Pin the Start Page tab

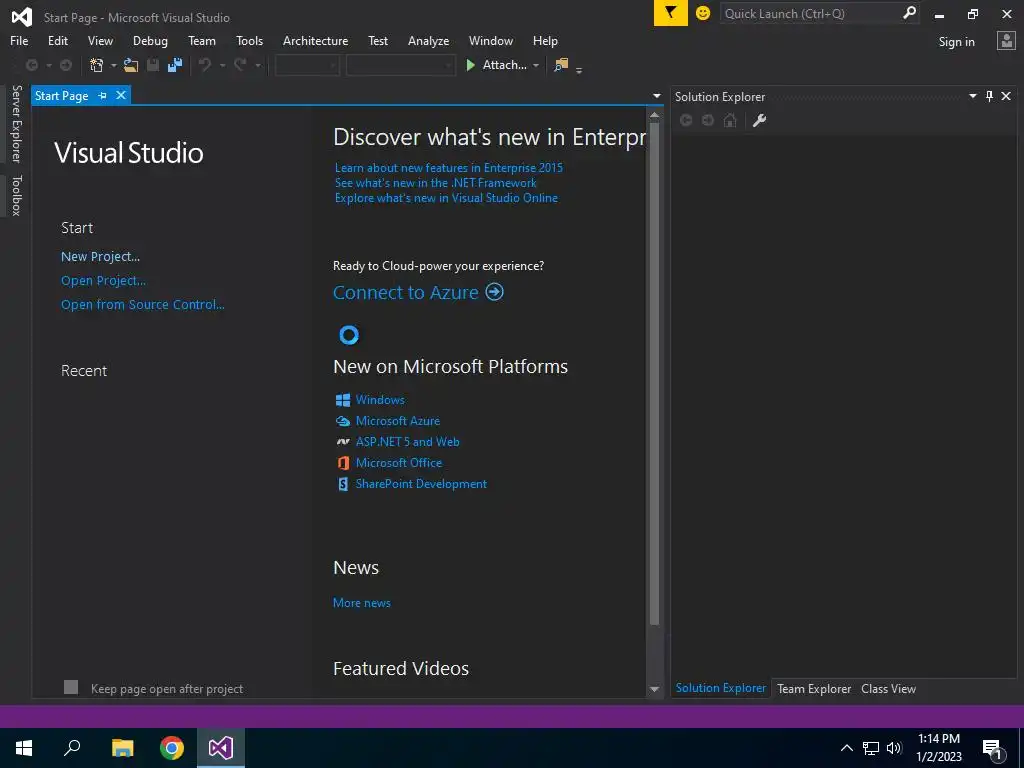click(103, 95)
